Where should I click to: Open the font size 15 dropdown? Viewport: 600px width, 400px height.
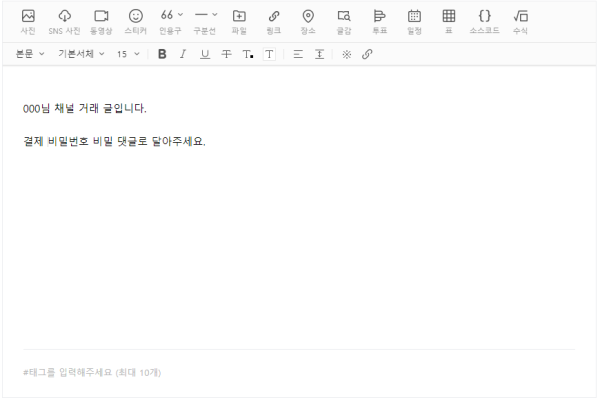tap(128, 54)
